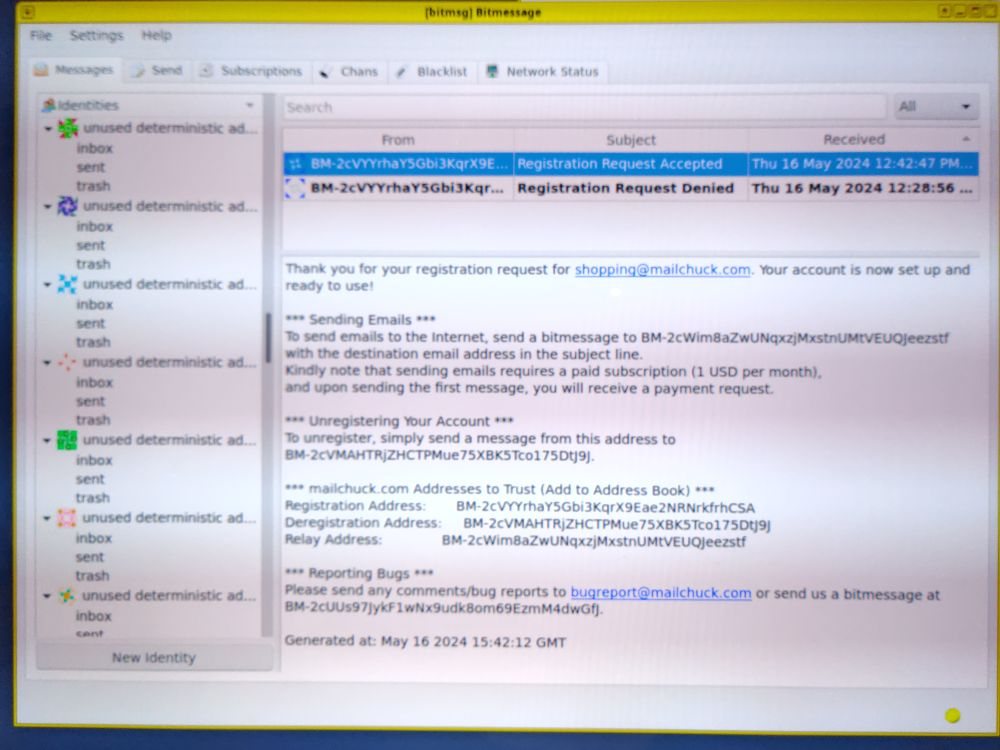Collapse the identity with blue swirl identicon
Image resolution: width=1000 pixels, height=750 pixels.
(48, 207)
